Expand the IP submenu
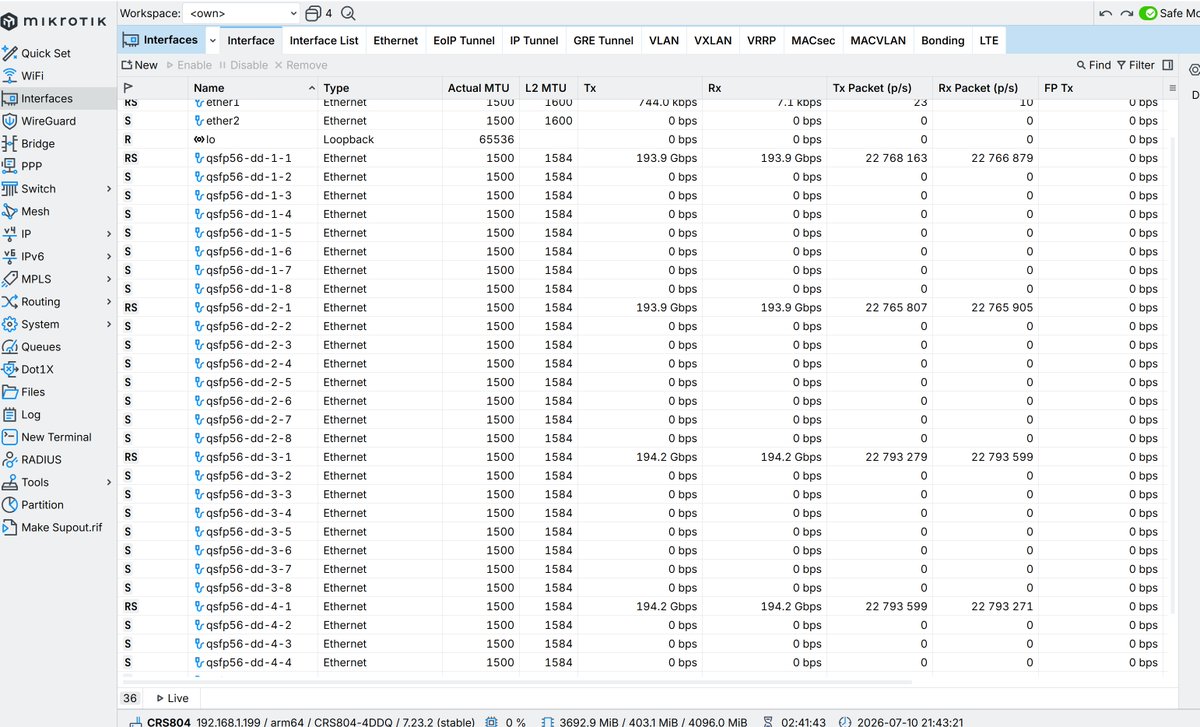The image size is (1200, 727). (109, 234)
